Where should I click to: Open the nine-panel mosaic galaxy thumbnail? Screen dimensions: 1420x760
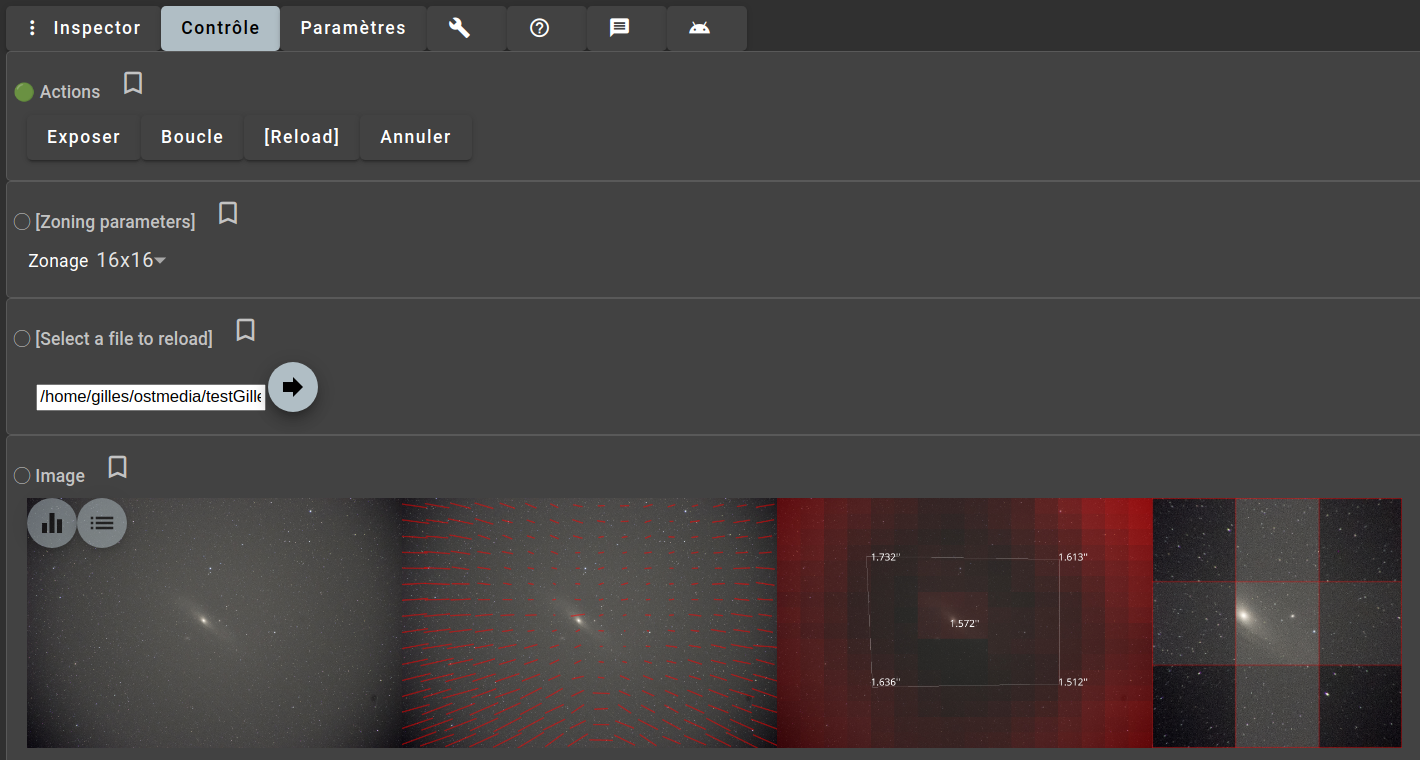click(x=1277, y=622)
